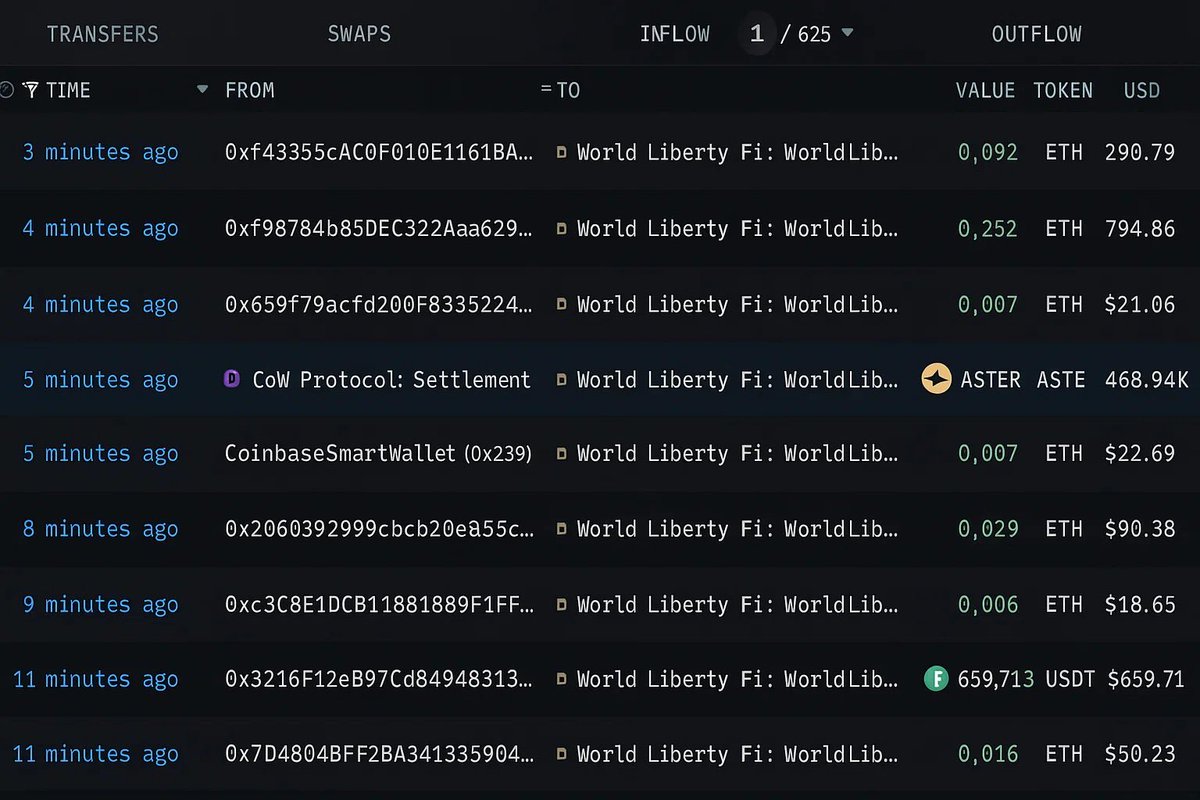Click the contract icon in the 0x206039 row
The height and width of the screenshot is (800, 1200).
click(x=561, y=529)
